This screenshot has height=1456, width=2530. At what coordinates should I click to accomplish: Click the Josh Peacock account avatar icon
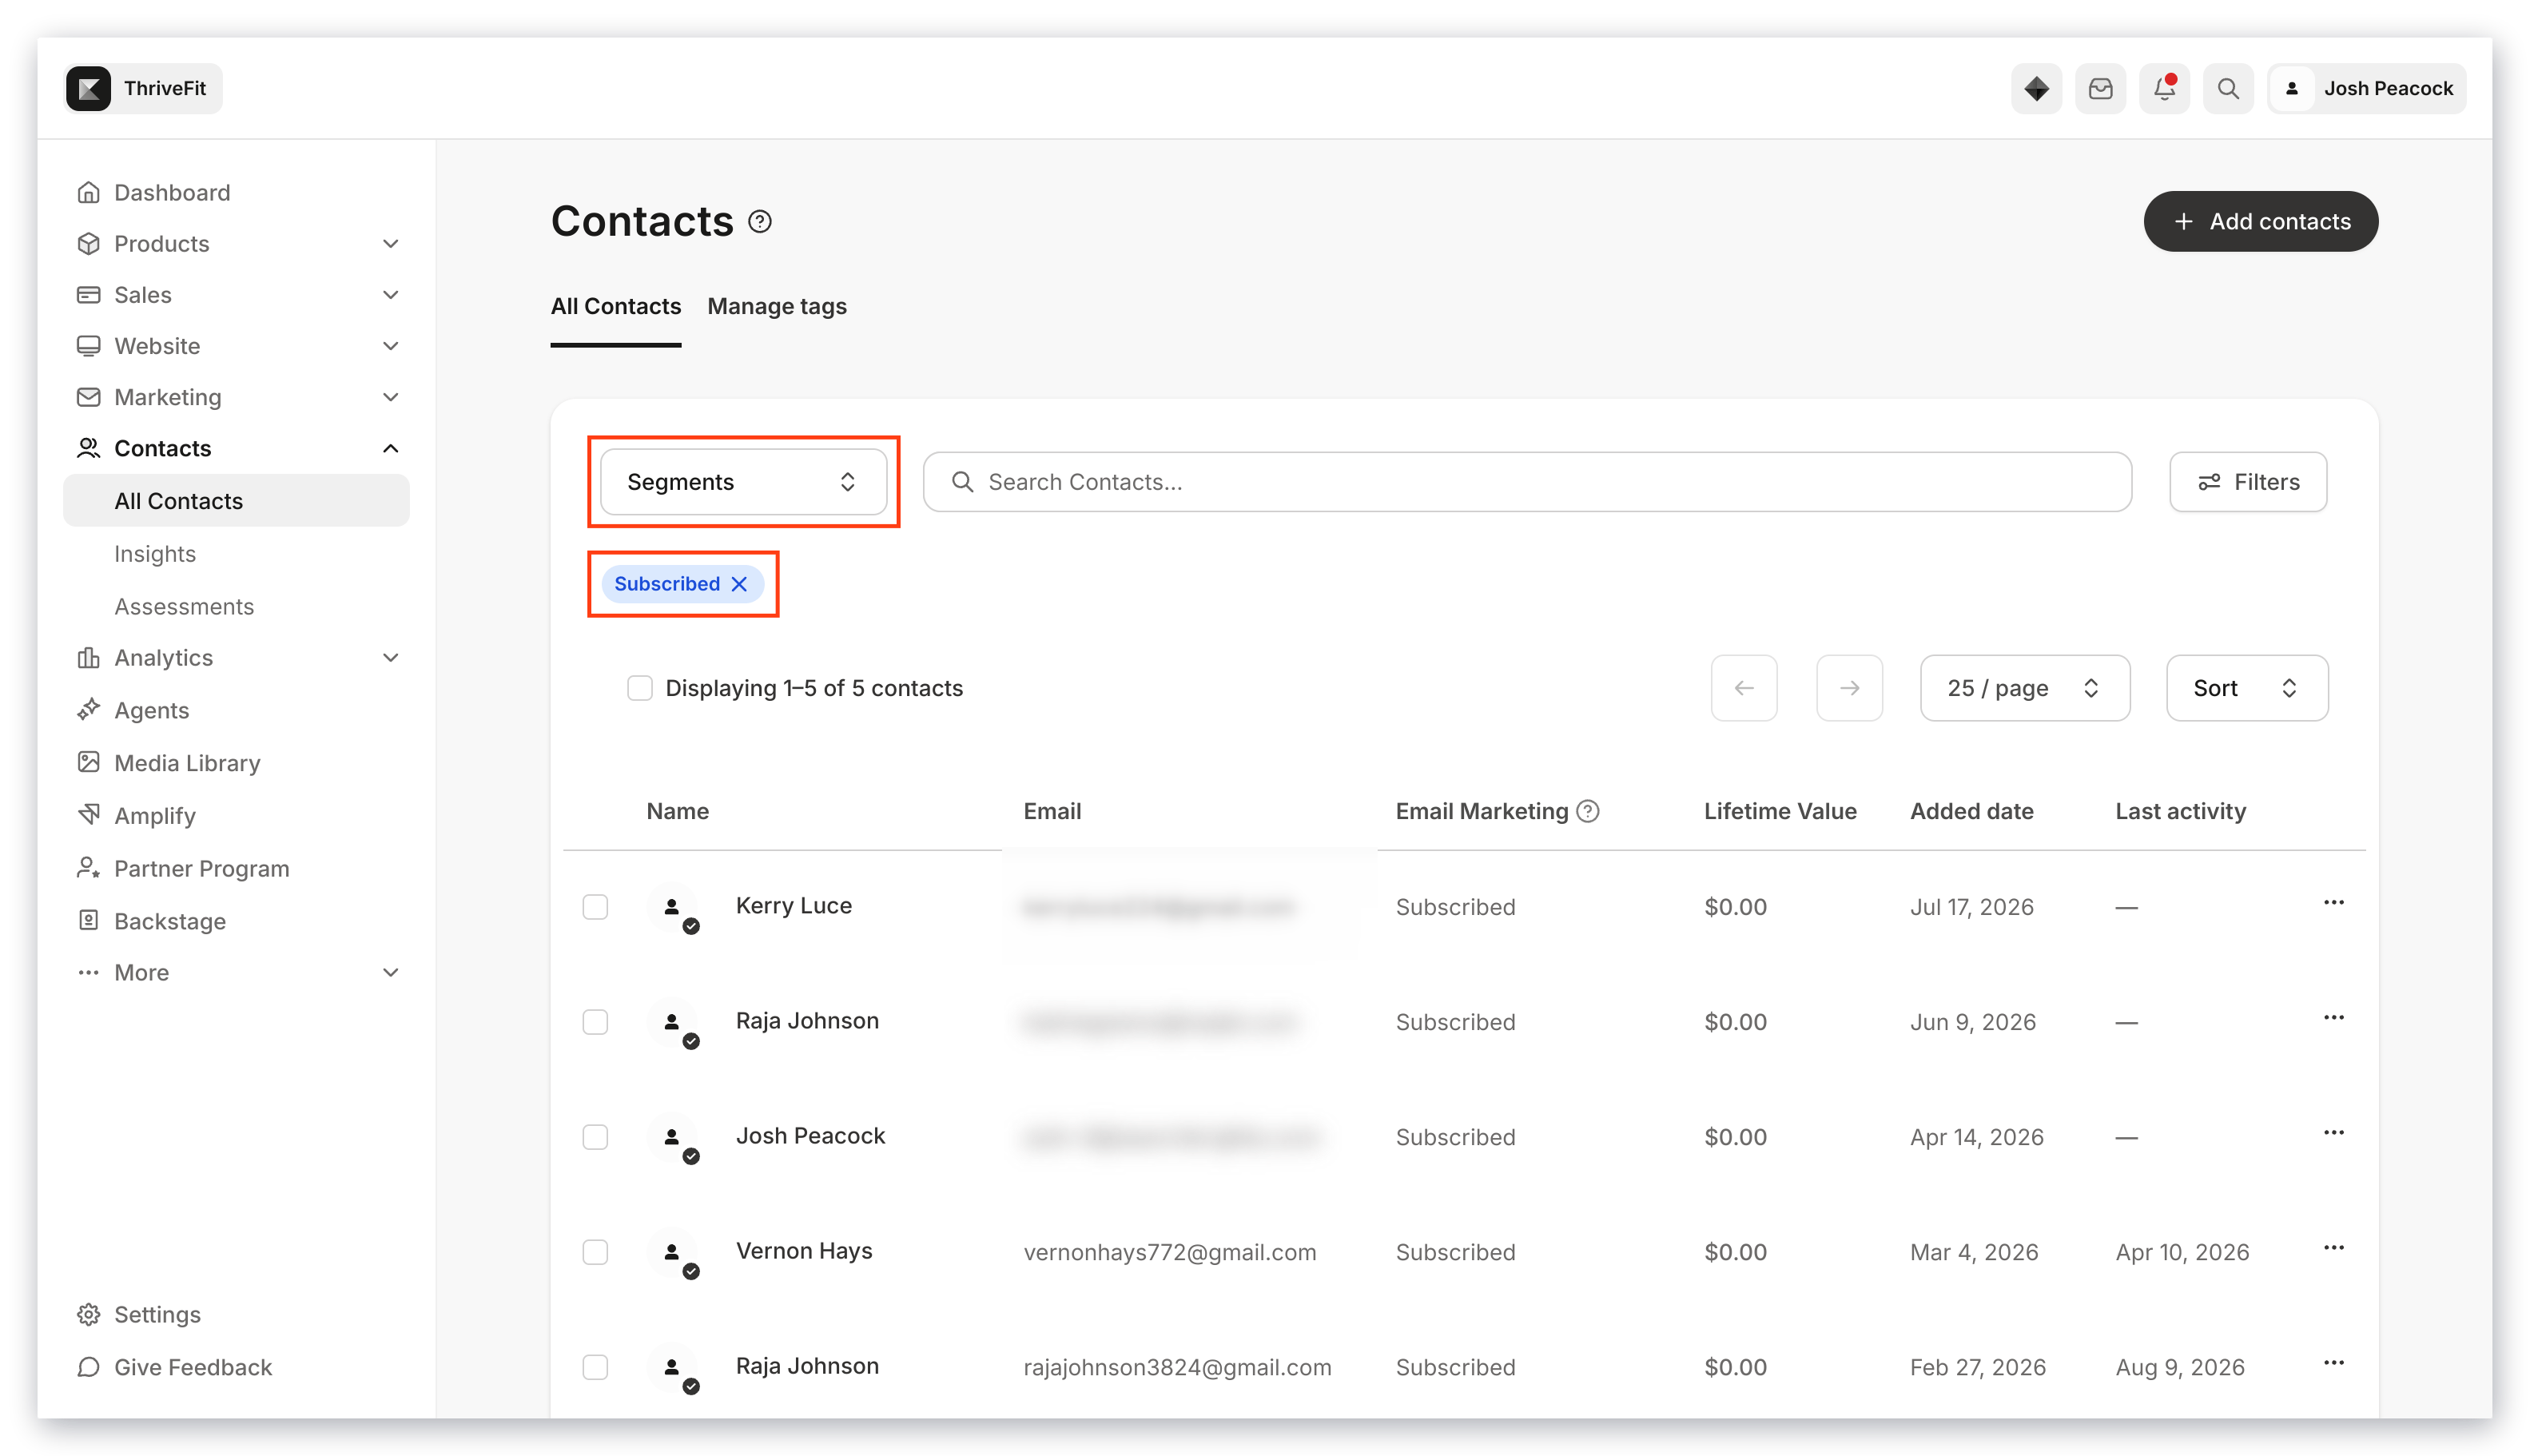coord(2292,89)
